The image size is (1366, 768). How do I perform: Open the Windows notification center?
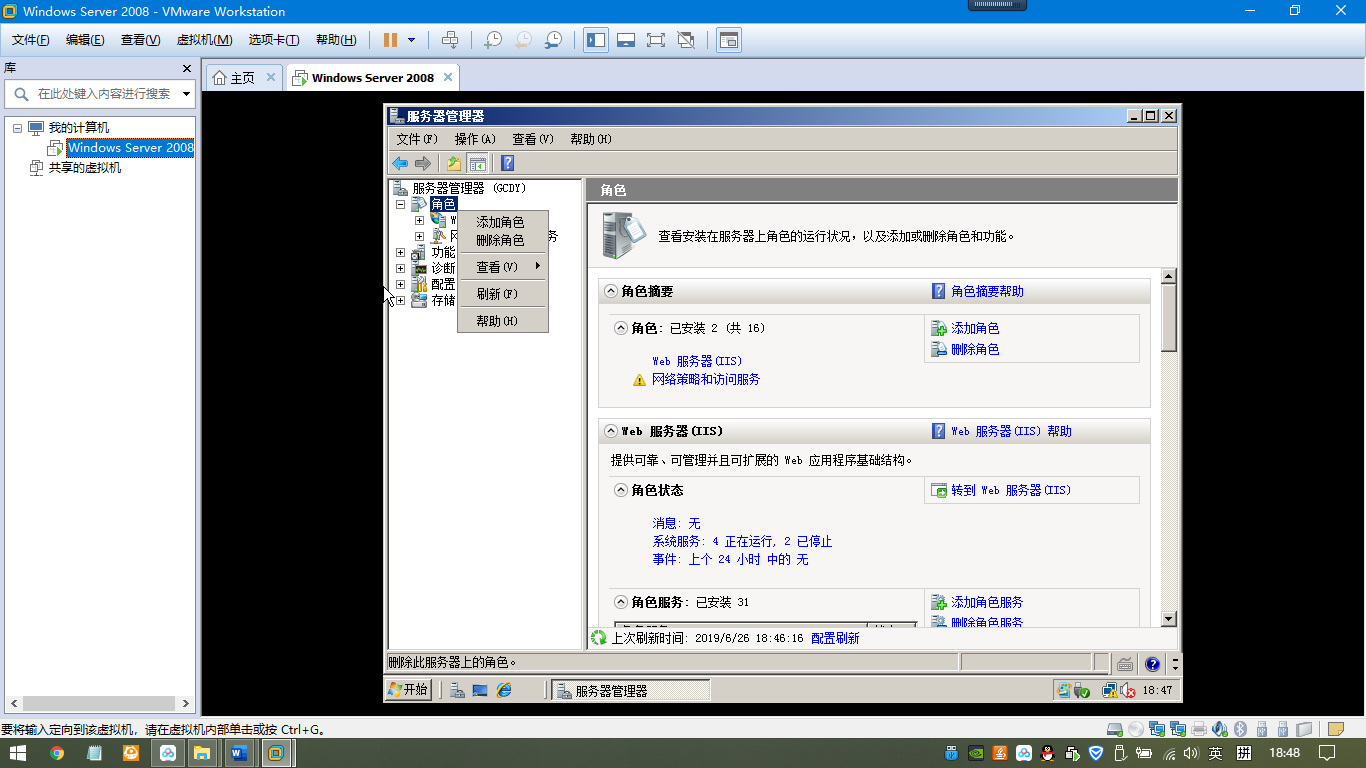tap(1328, 753)
